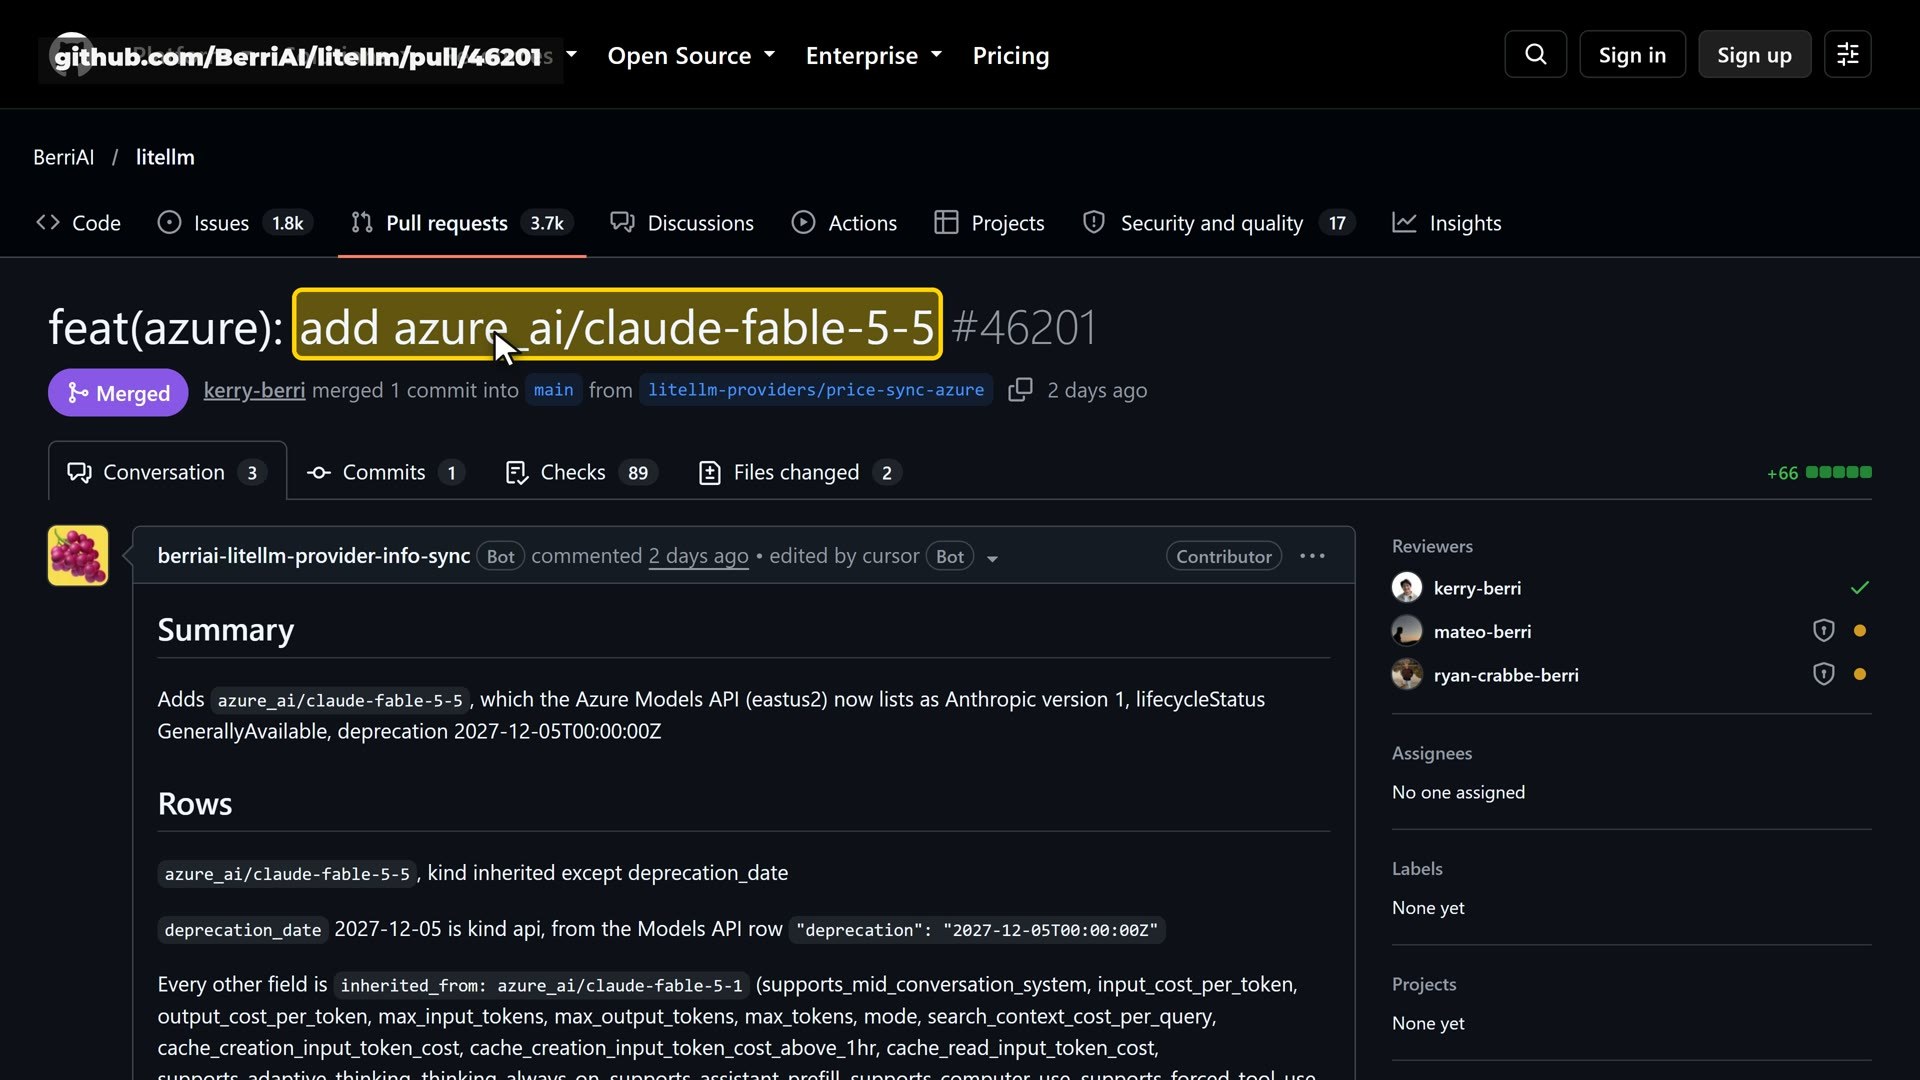
Task: Click the +66 diffstat indicator
Action: pyautogui.click(x=1819, y=473)
